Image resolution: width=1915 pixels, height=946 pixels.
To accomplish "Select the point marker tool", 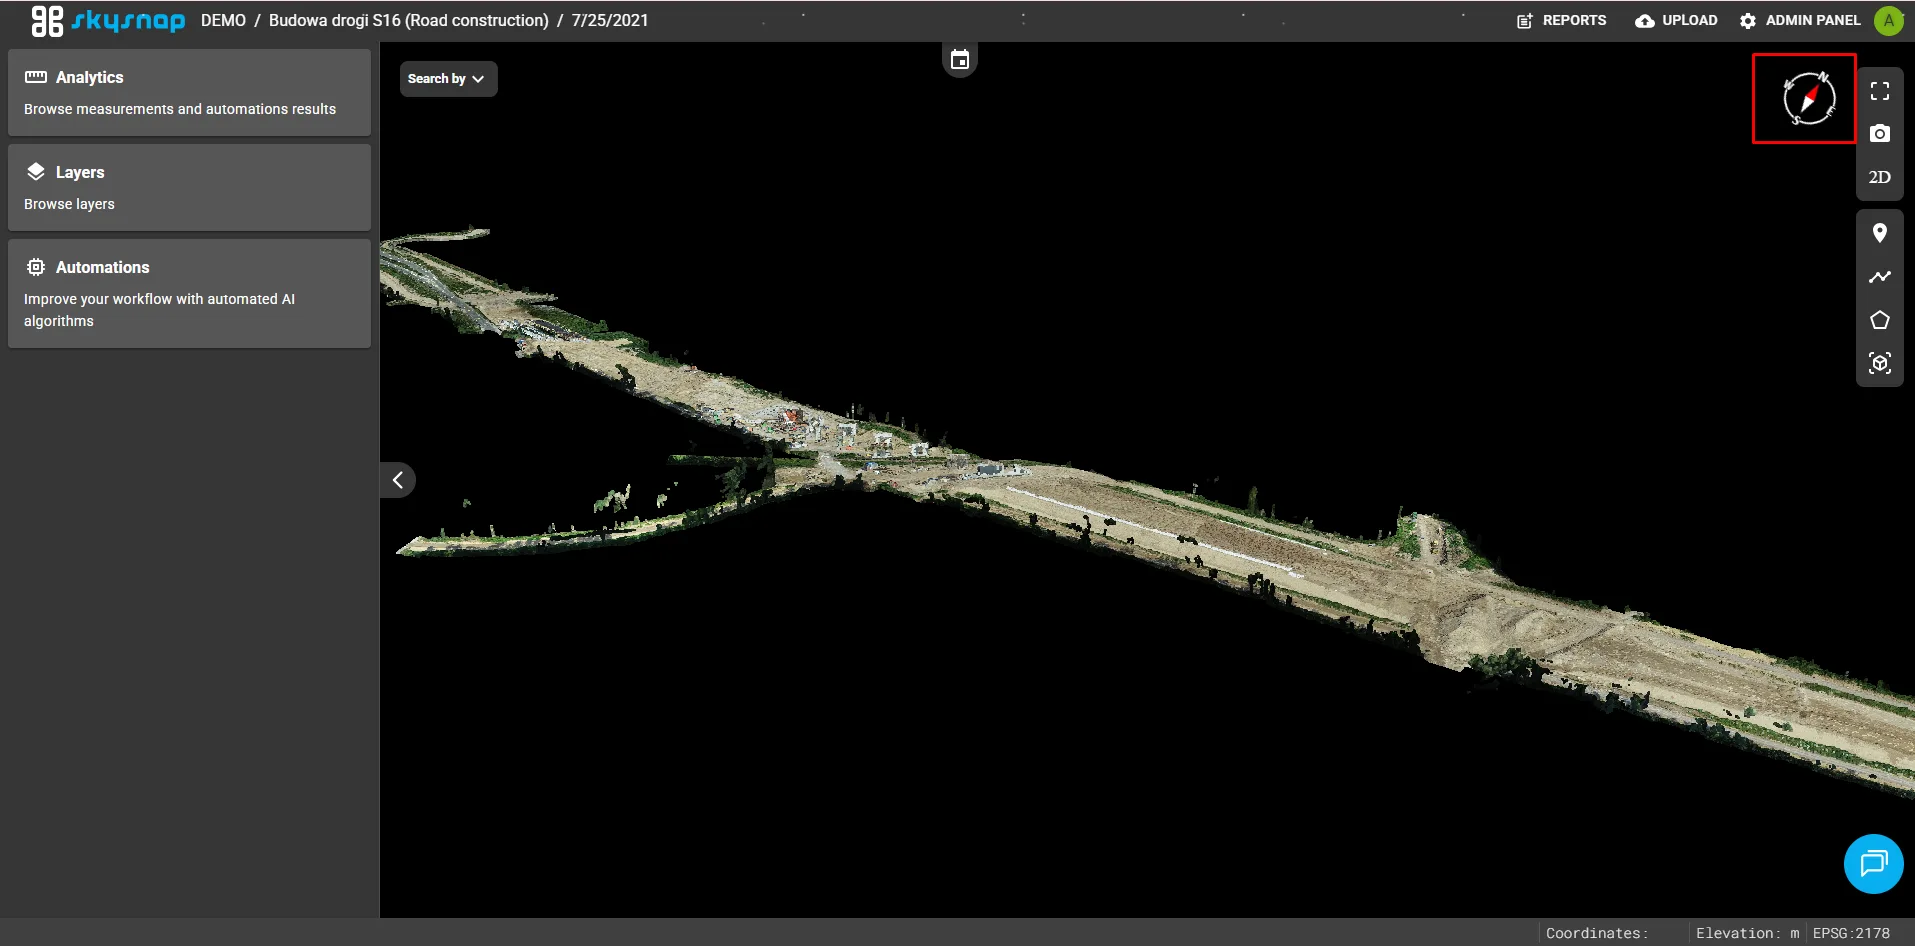I will click(1879, 233).
